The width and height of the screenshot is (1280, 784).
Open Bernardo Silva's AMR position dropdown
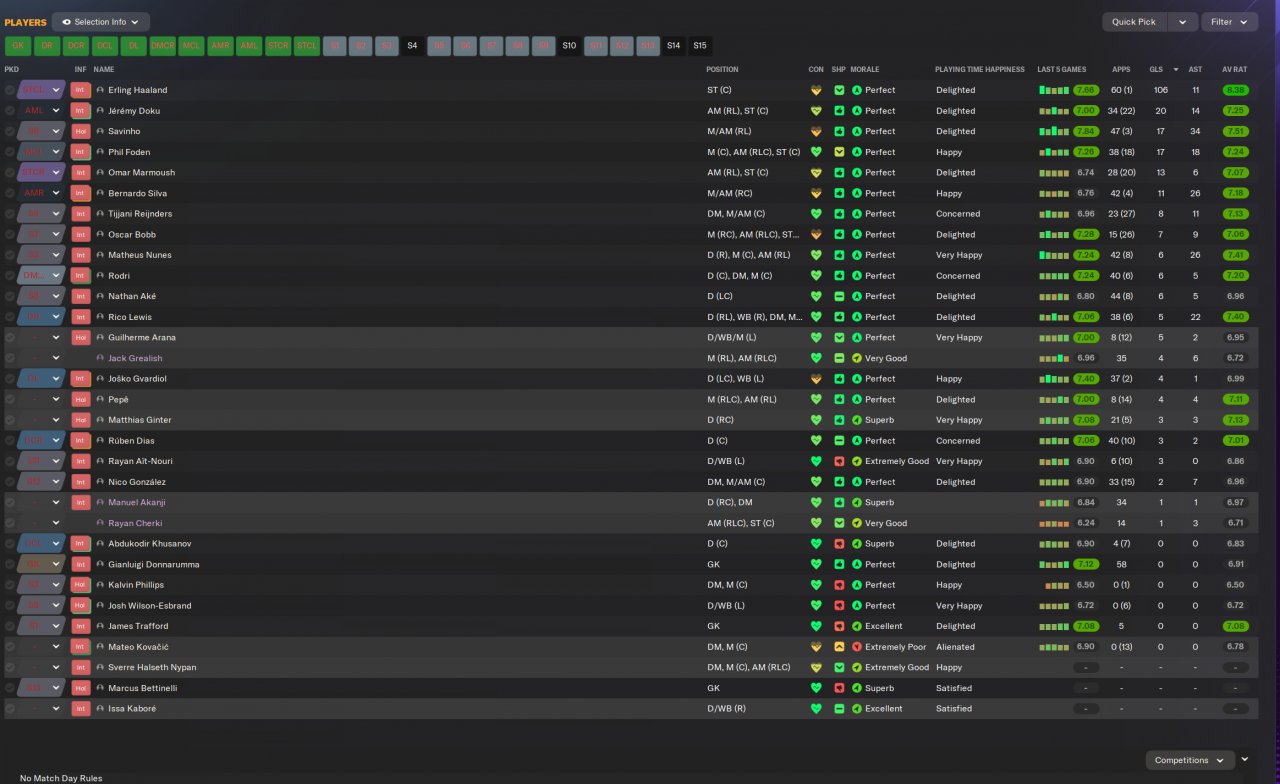pyautogui.click(x=42, y=193)
